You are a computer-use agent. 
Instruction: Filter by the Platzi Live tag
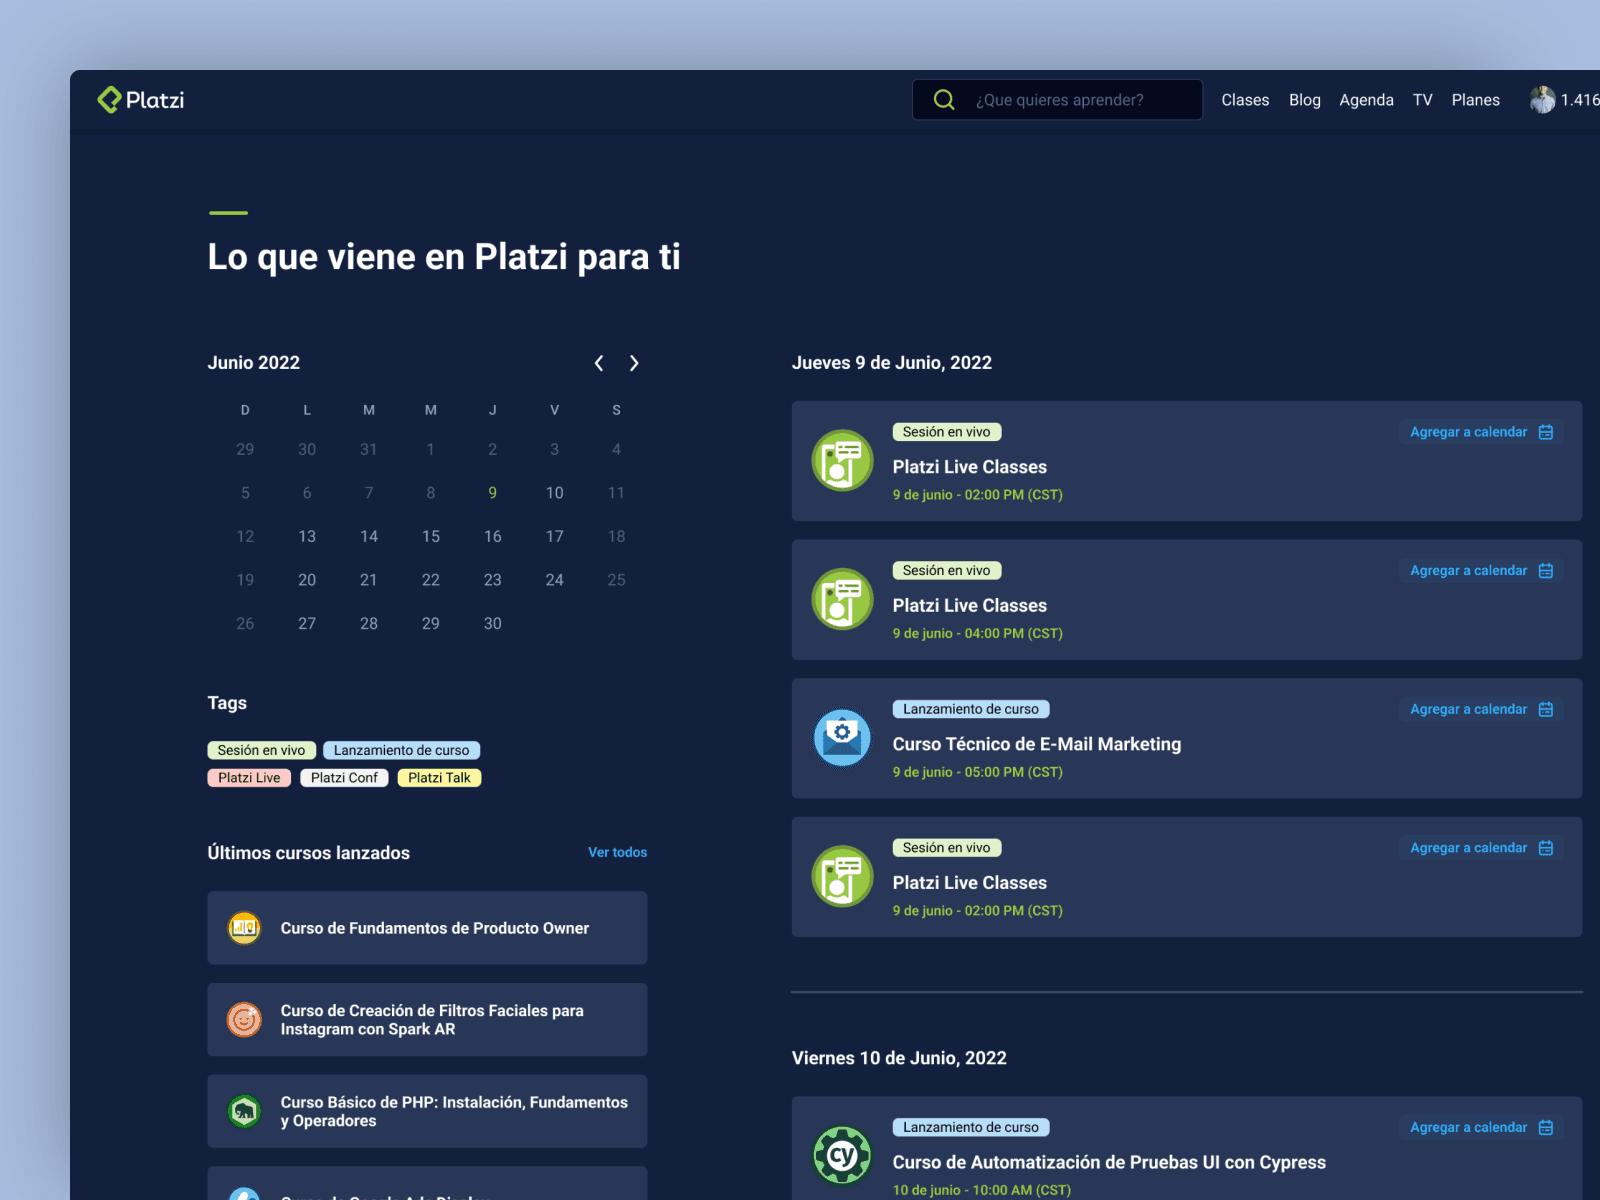(x=249, y=778)
